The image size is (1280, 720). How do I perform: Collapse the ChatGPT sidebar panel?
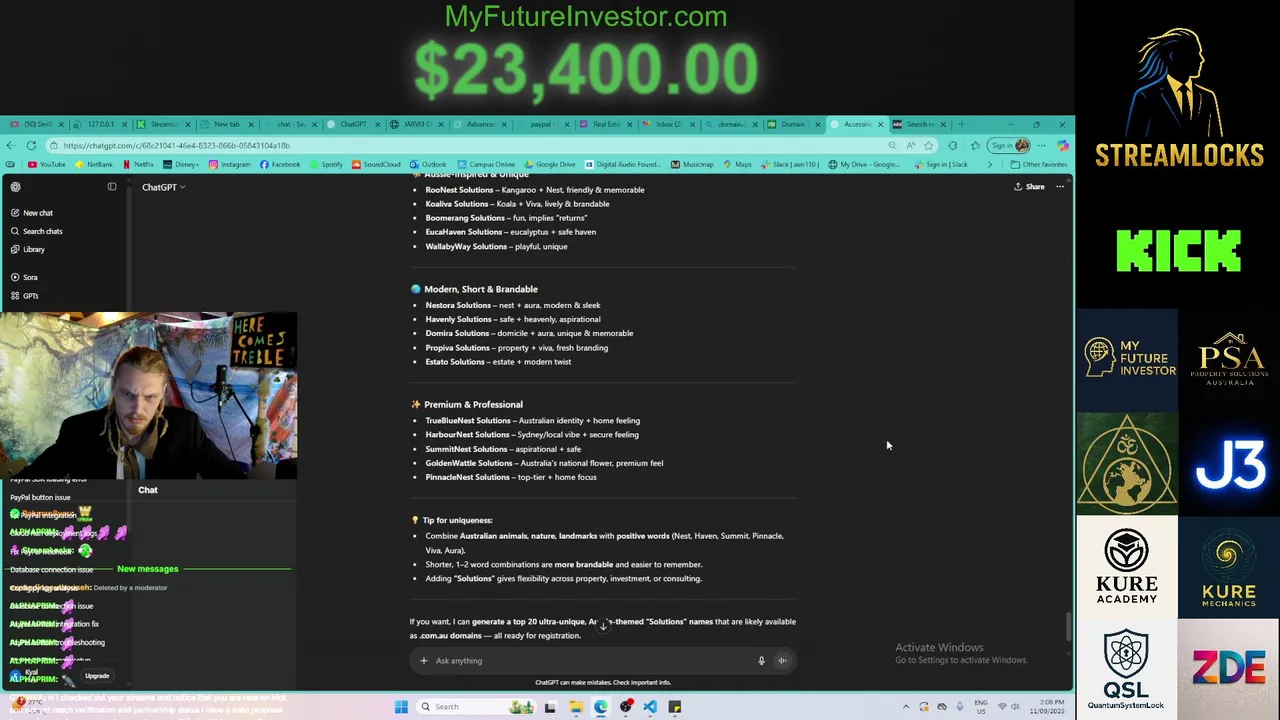(112, 187)
